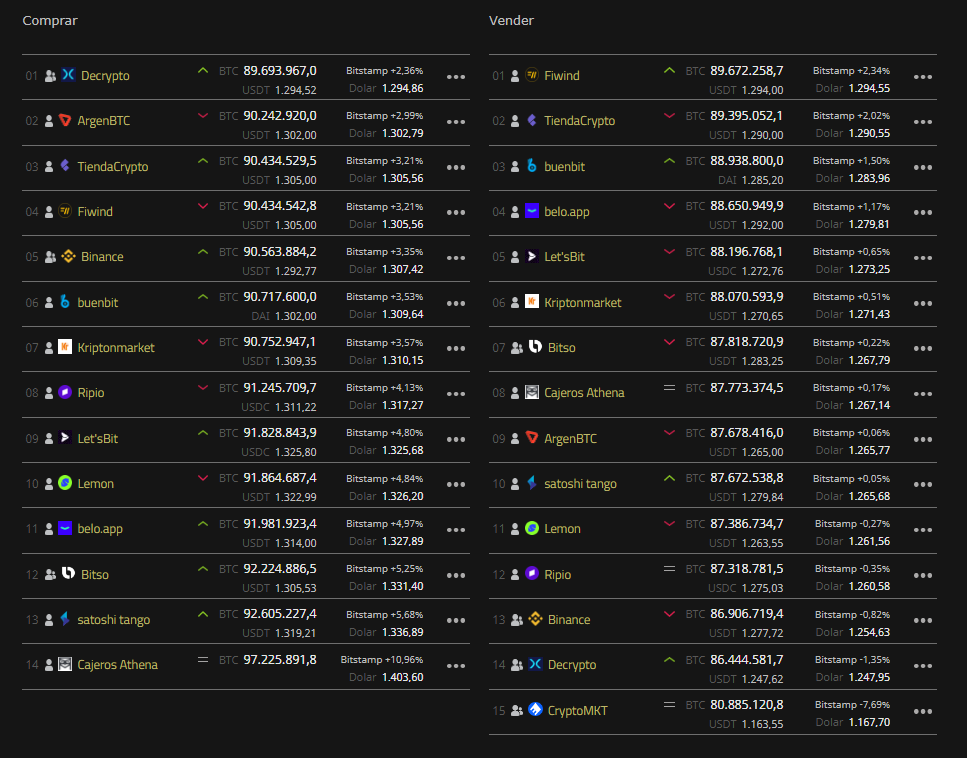Open the ArgenBTC link in Vender
Screen dimensions: 967x758
[570, 439]
